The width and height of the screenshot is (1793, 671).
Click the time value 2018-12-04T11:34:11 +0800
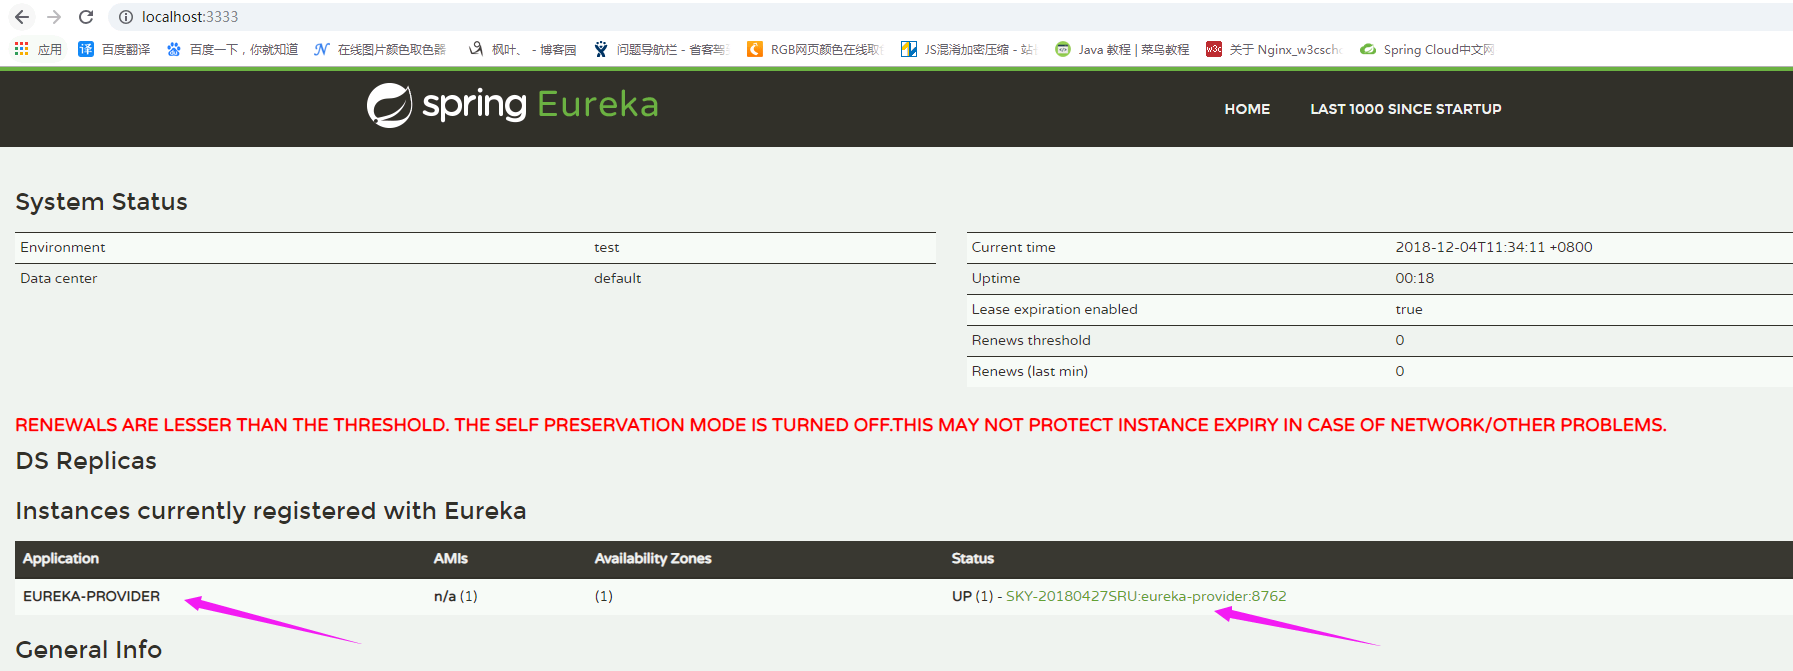pos(1493,247)
